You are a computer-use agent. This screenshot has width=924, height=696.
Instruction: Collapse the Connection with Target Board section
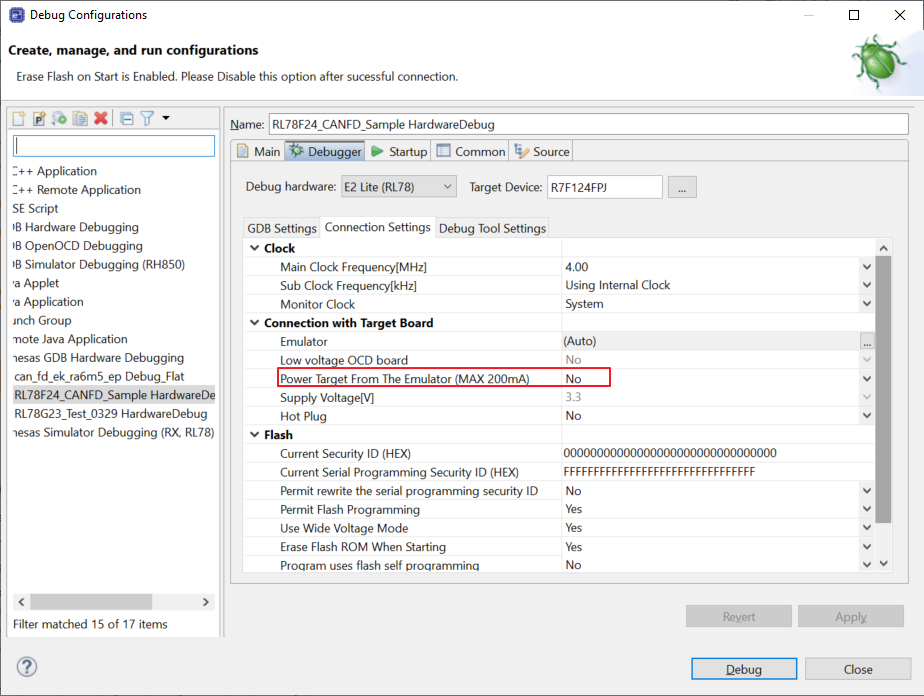[x=255, y=323]
